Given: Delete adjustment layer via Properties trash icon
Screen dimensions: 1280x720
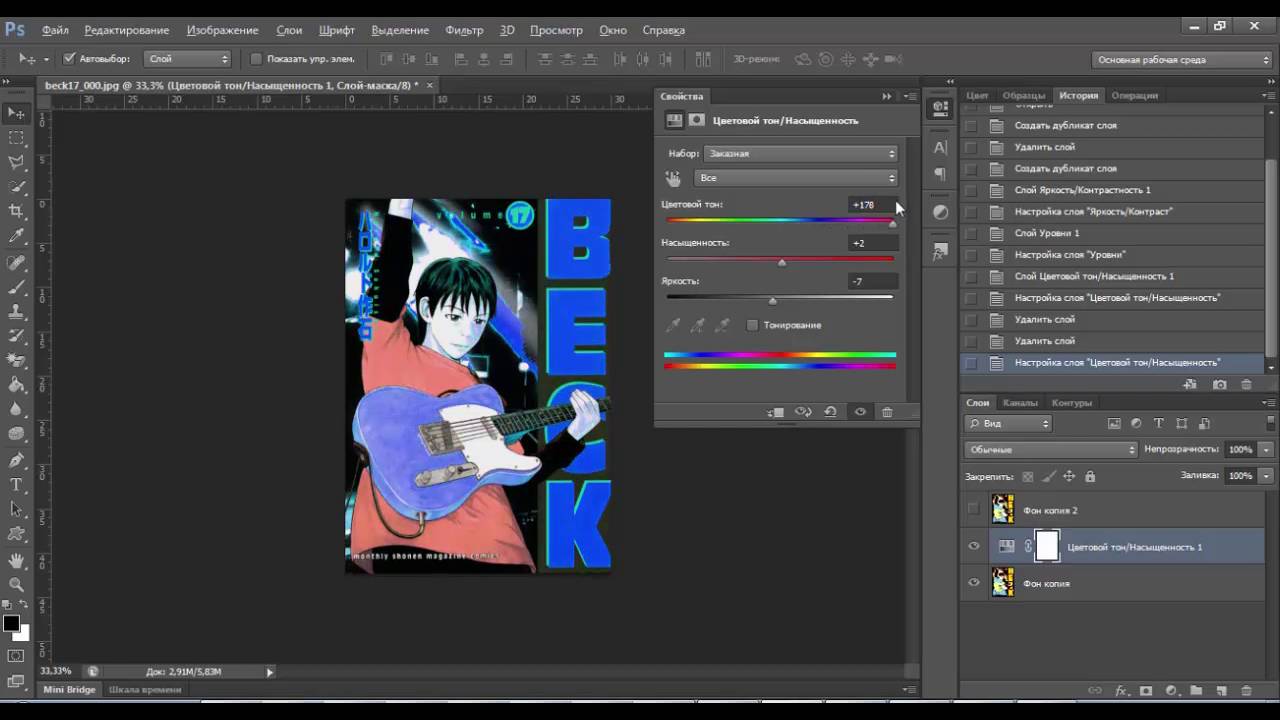Looking at the screenshot, I should pyautogui.click(x=887, y=412).
